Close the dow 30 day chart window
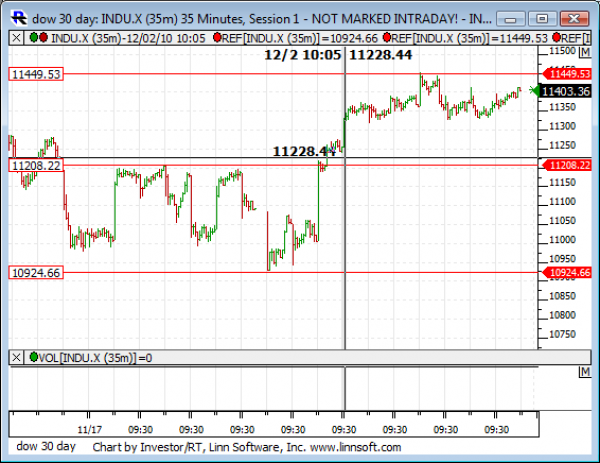Image resolution: width=600 pixels, height=463 pixels. pos(574,18)
